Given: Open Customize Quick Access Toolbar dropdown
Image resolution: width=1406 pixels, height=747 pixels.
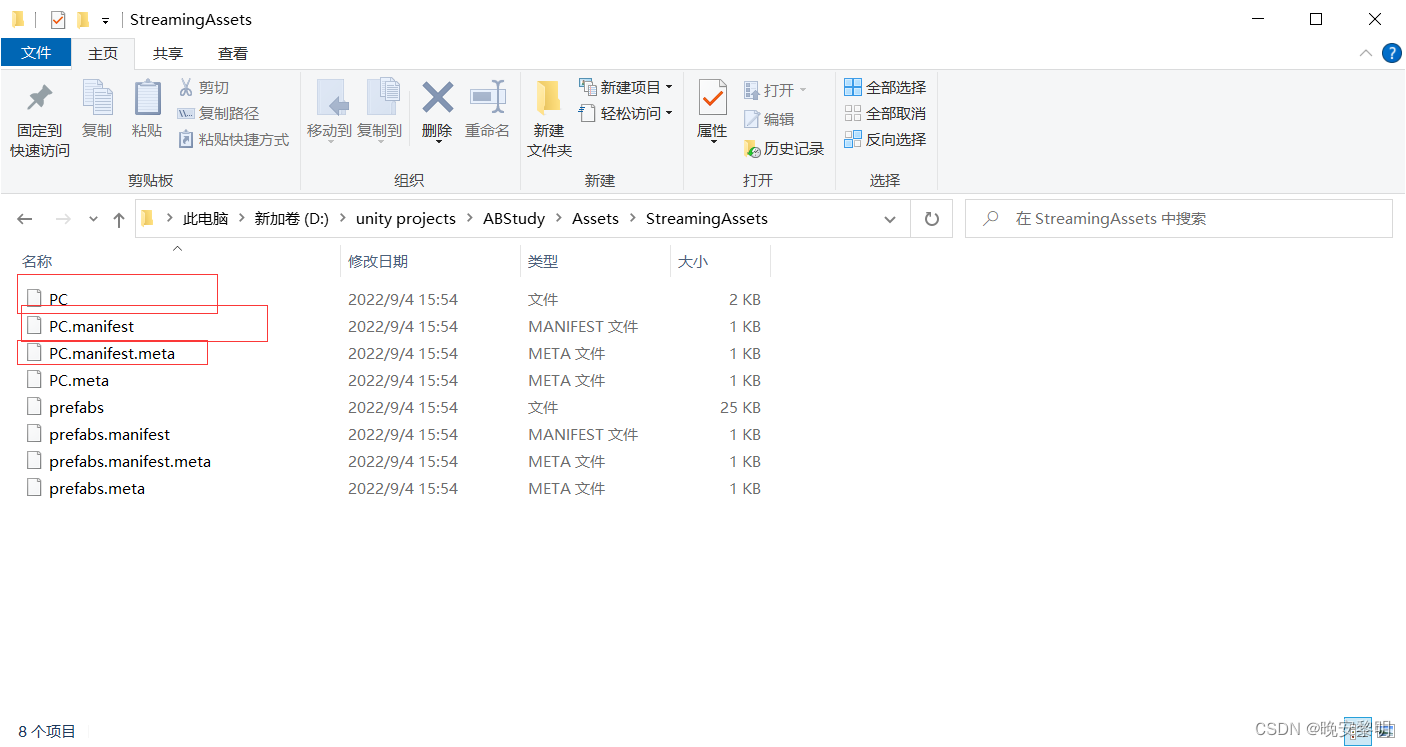Looking at the screenshot, I should point(105,20).
